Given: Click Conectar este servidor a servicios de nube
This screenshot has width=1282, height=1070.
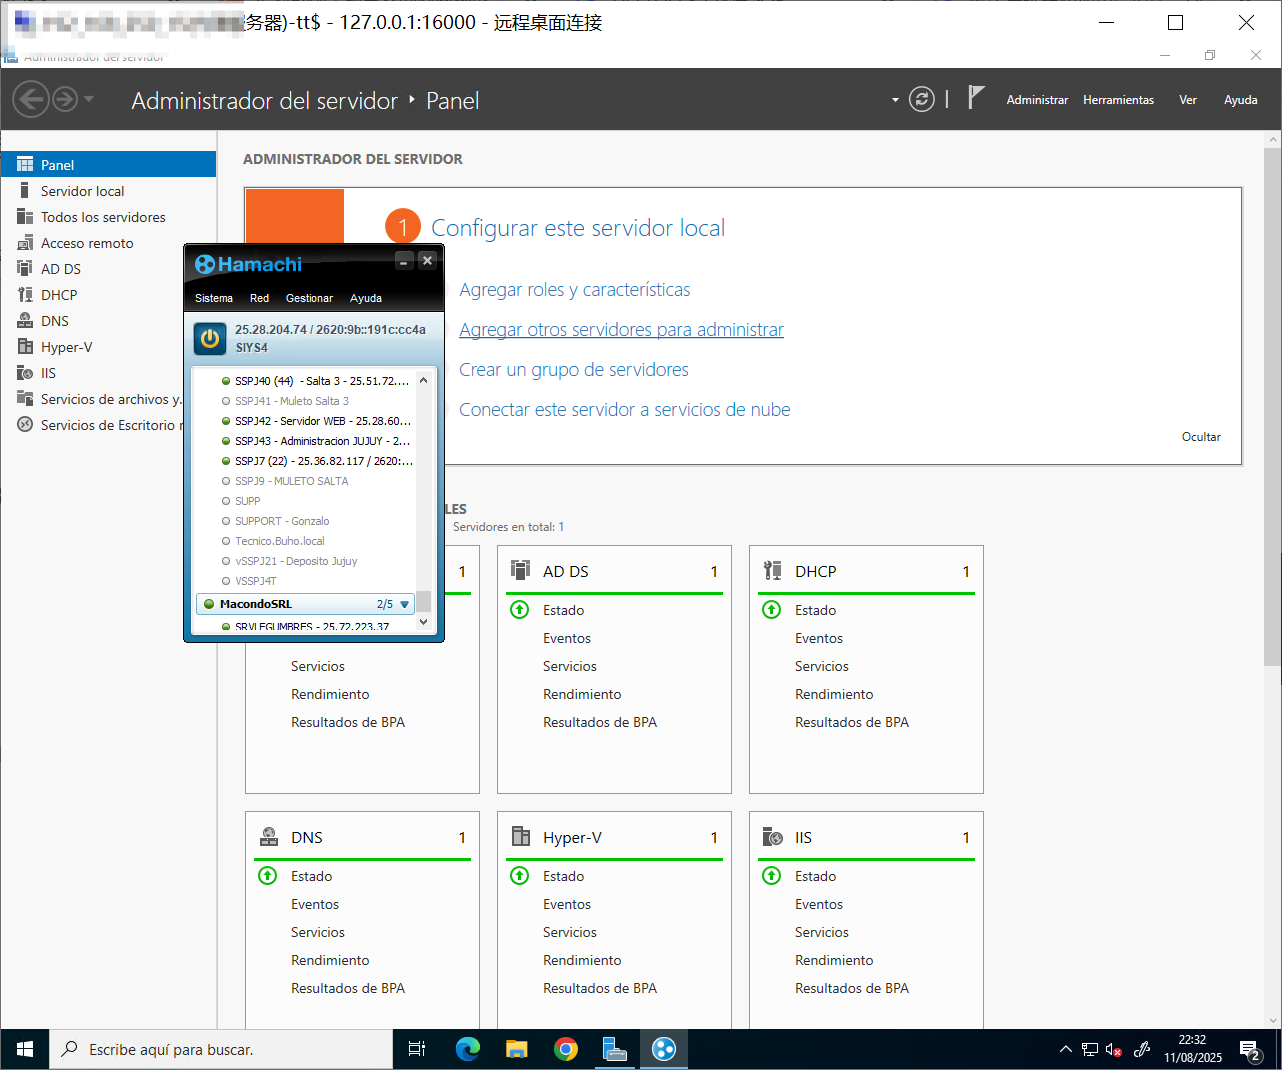Looking at the screenshot, I should coord(625,410).
